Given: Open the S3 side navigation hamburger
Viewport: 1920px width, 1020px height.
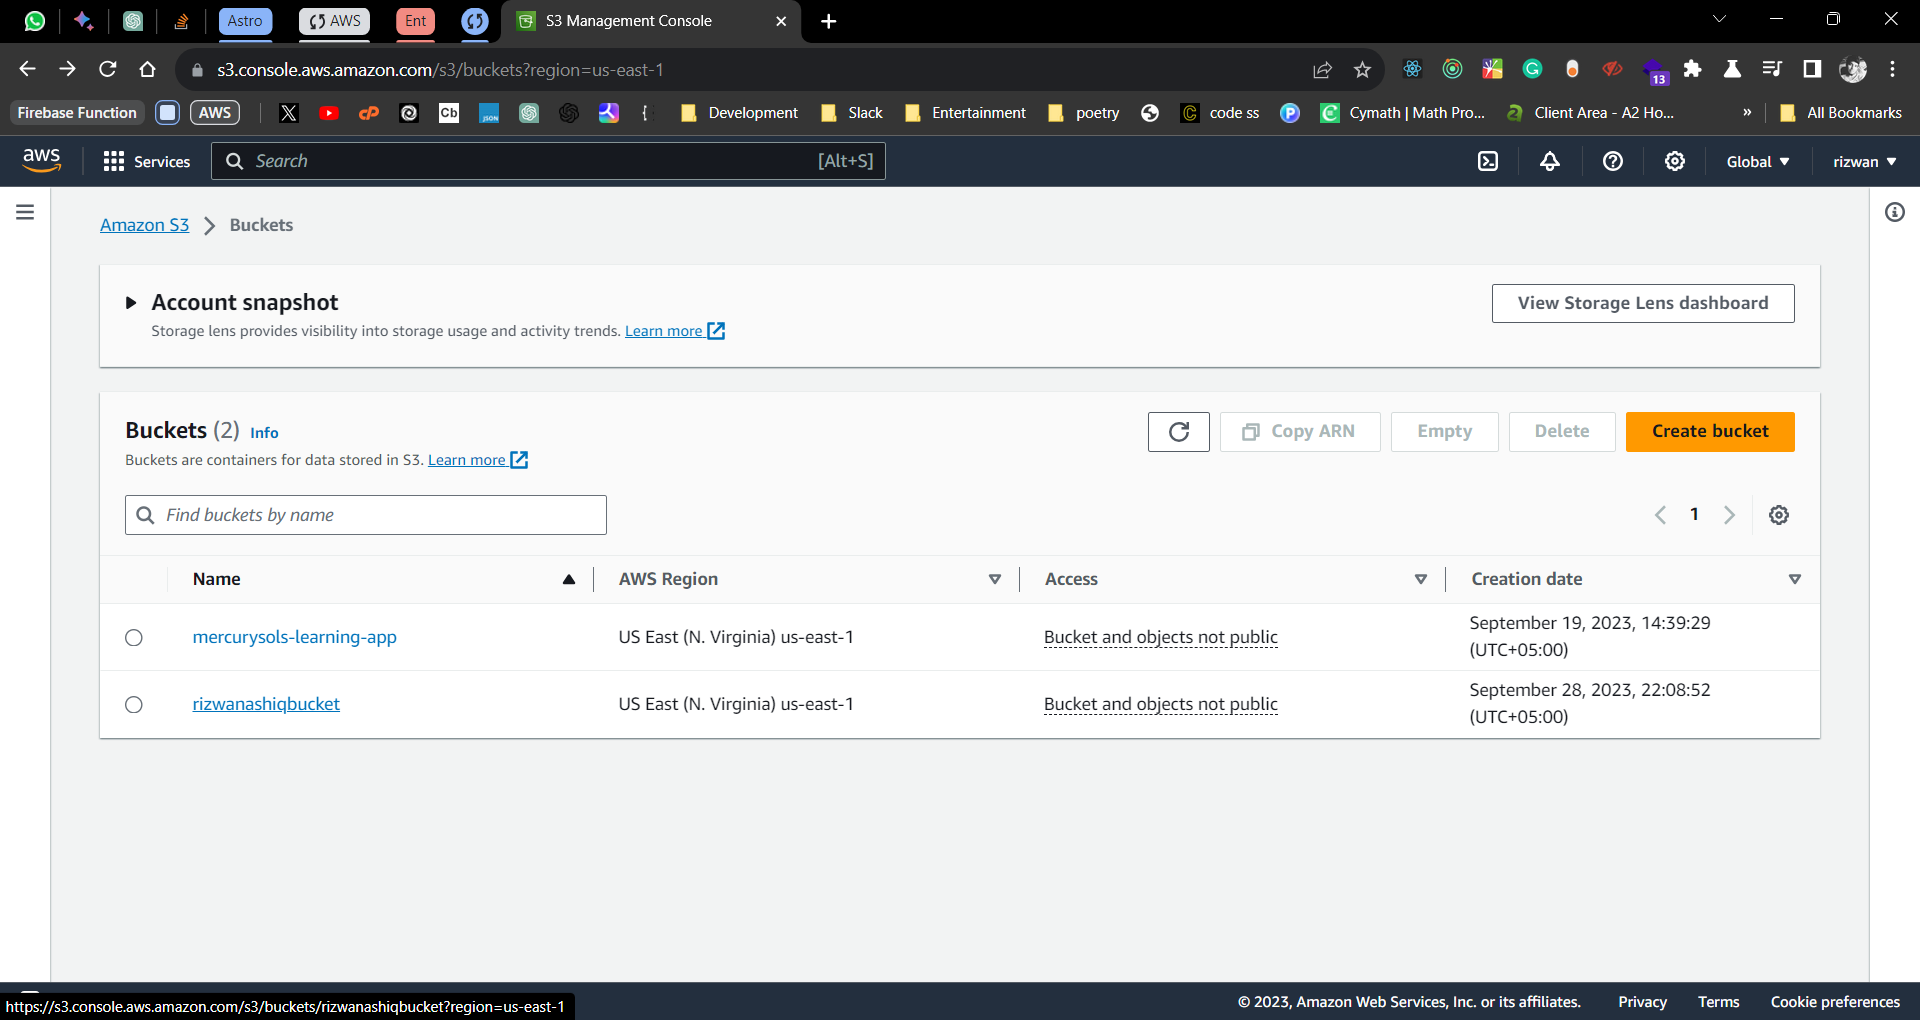Looking at the screenshot, I should click(25, 212).
